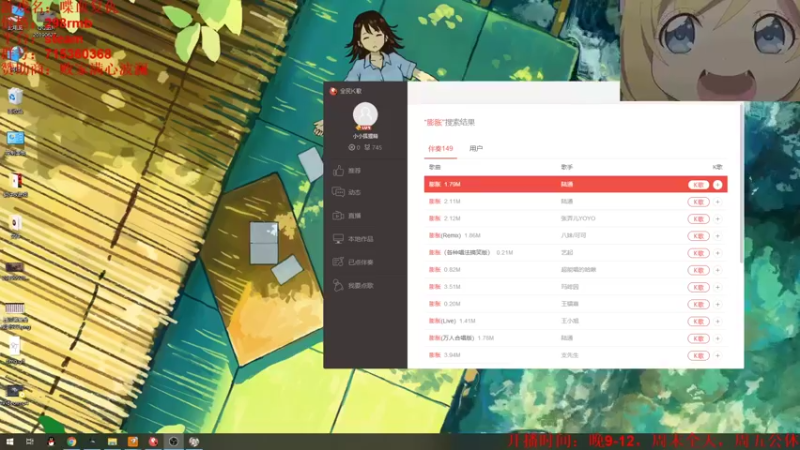Open OBS from the taskbar
Image resolution: width=800 pixels, height=450 pixels.
coord(173,441)
